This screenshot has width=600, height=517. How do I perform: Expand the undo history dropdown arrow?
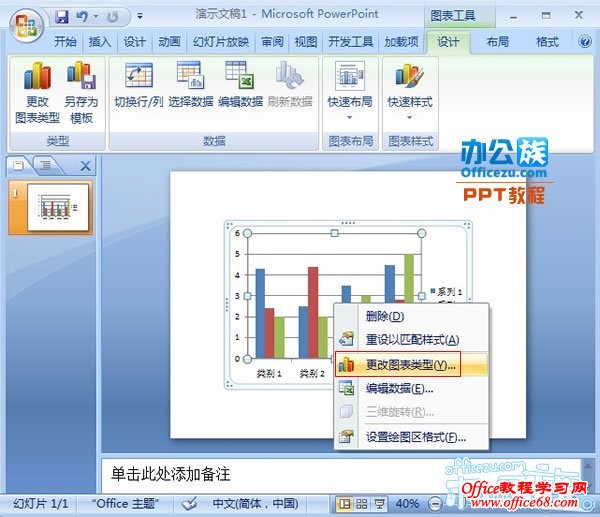96,16
